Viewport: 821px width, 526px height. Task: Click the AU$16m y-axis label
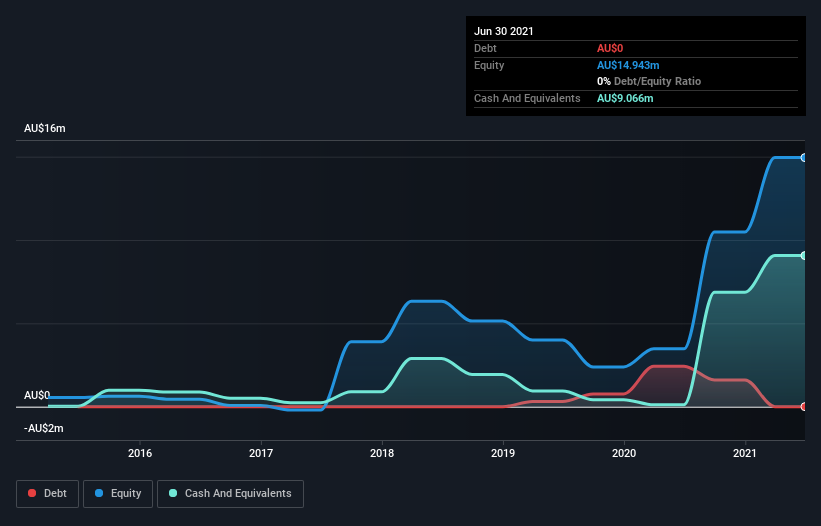[45, 128]
